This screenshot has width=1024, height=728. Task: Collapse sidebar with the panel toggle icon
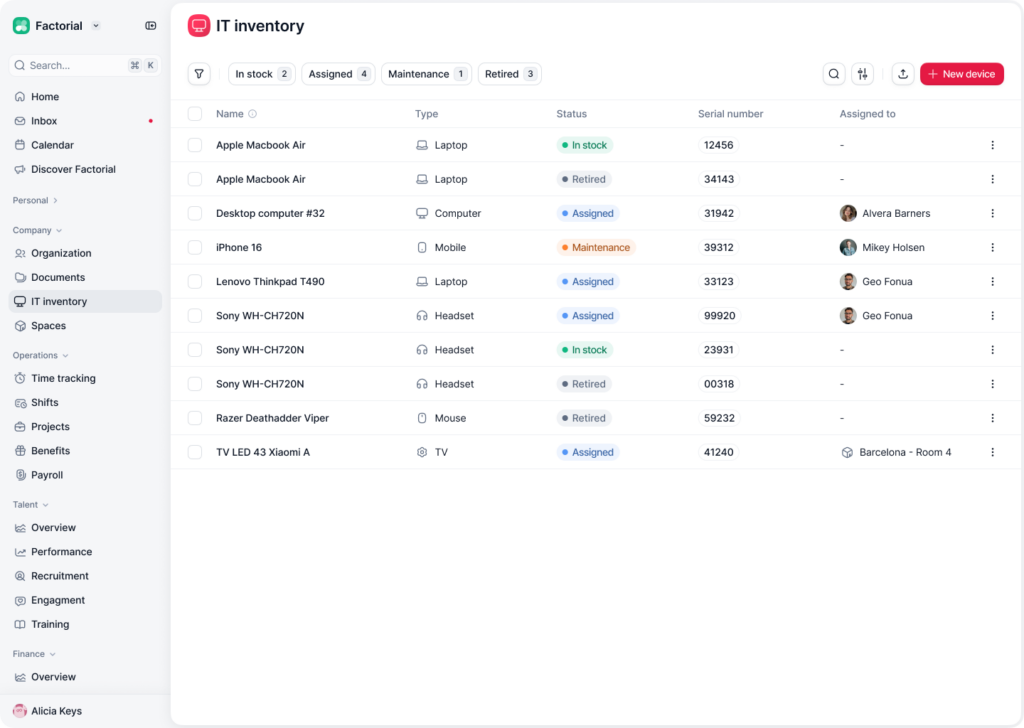click(x=151, y=25)
